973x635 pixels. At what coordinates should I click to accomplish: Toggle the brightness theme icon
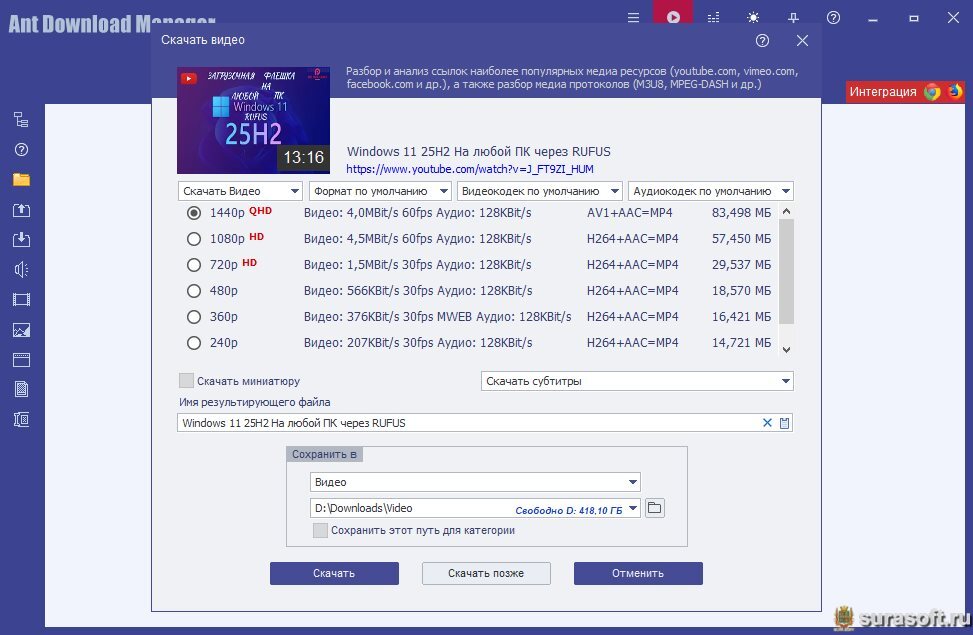point(753,17)
